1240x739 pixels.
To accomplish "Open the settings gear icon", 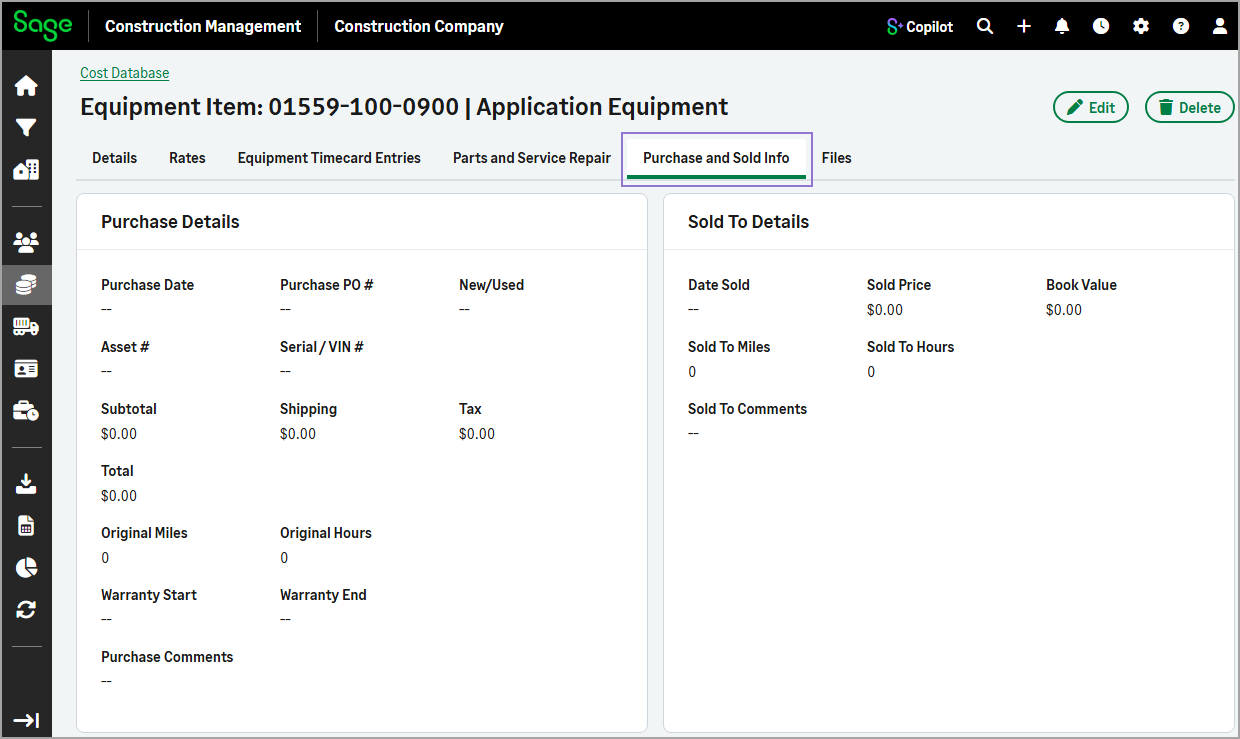I will point(1141,27).
